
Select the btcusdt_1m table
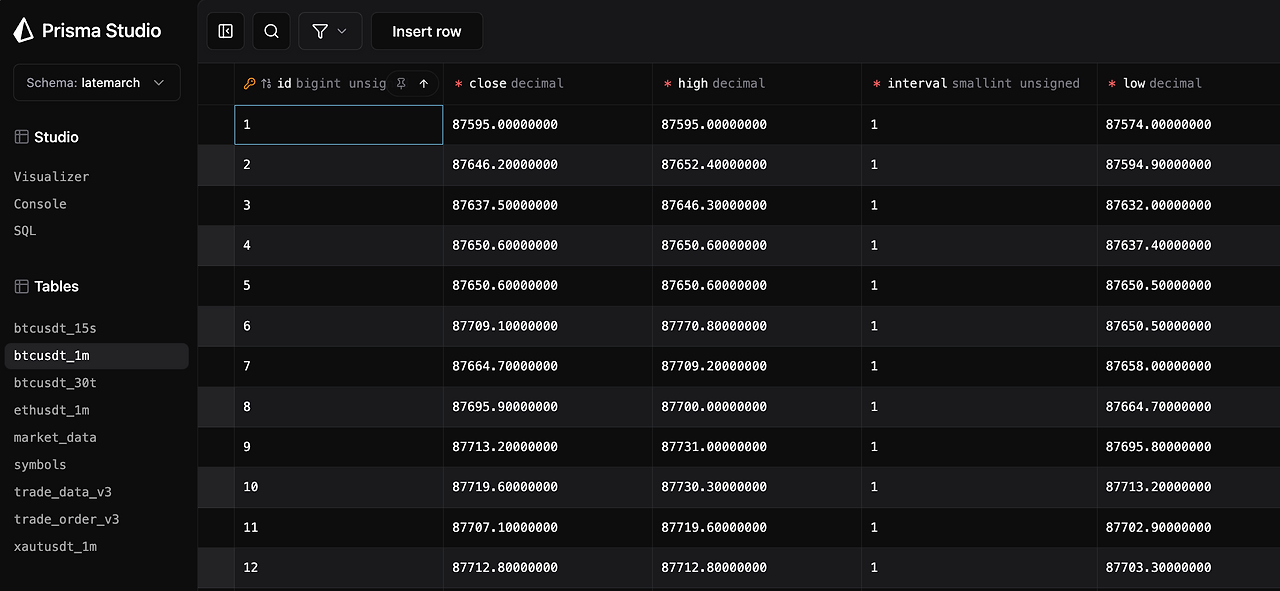pos(96,355)
